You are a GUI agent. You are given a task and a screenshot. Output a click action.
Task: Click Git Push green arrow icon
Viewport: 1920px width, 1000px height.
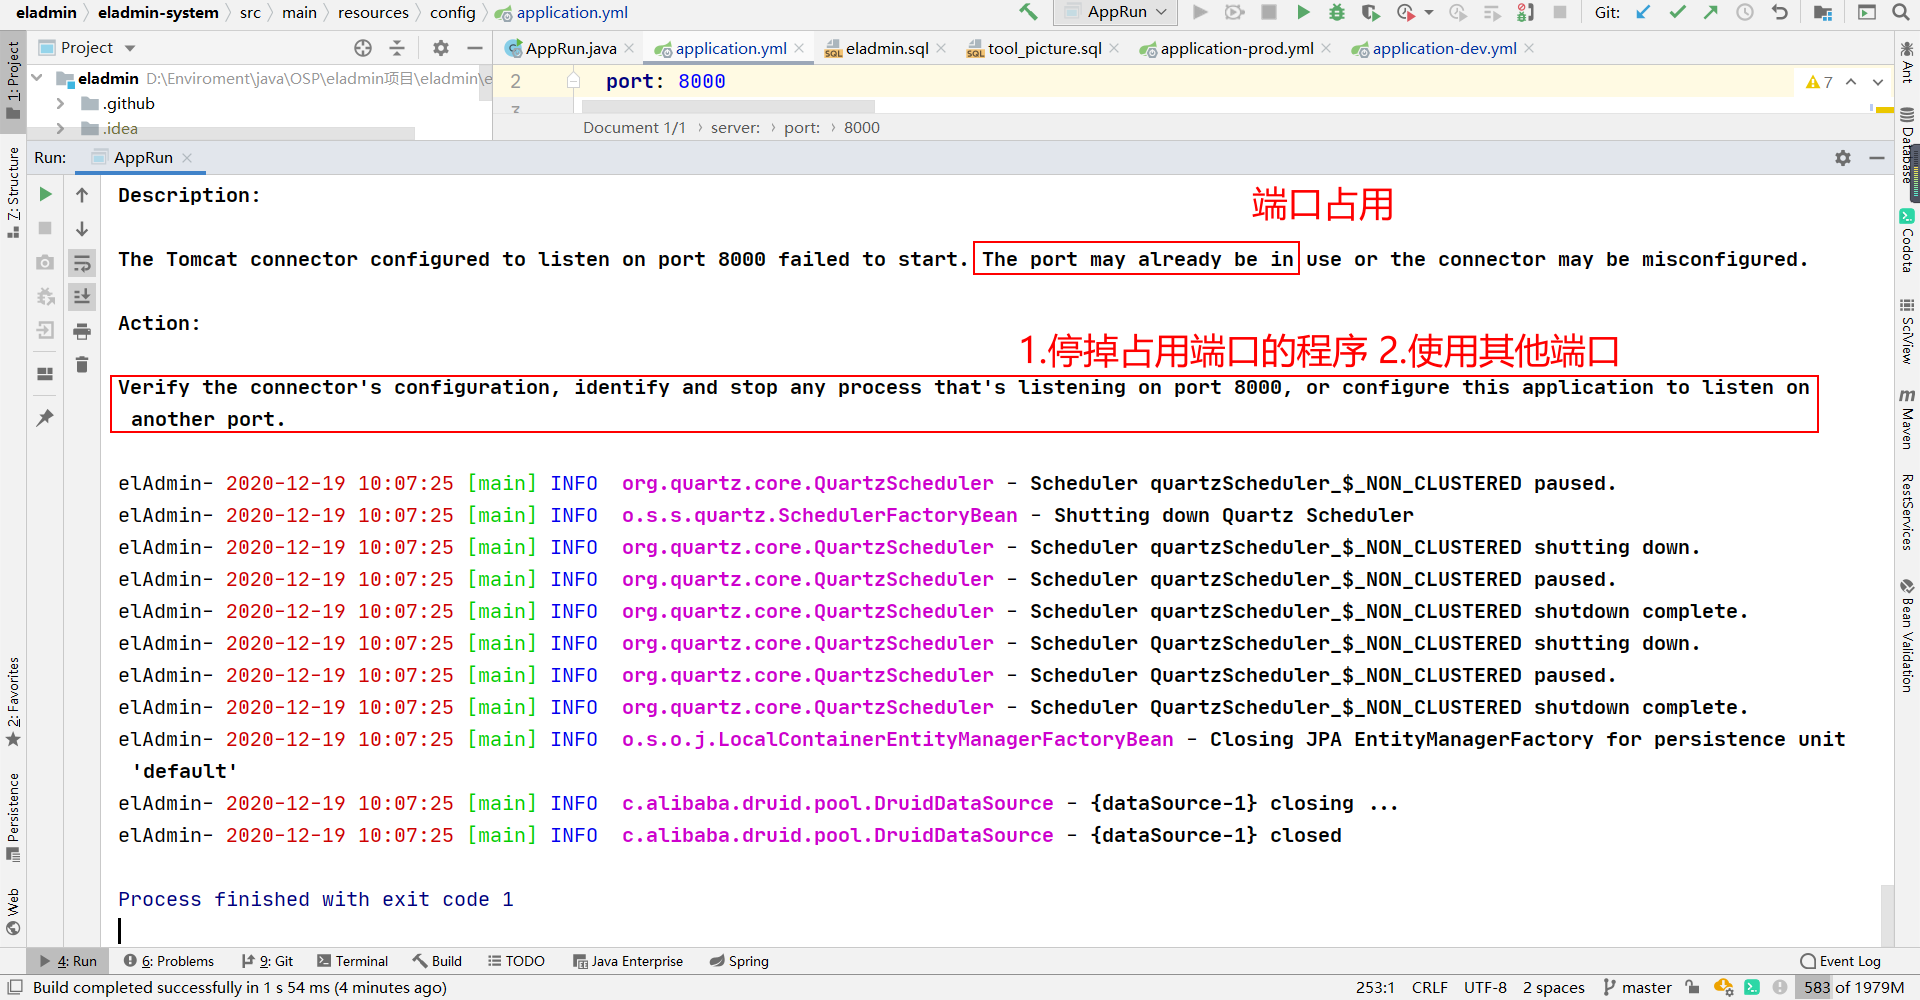tap(1711, 12)
